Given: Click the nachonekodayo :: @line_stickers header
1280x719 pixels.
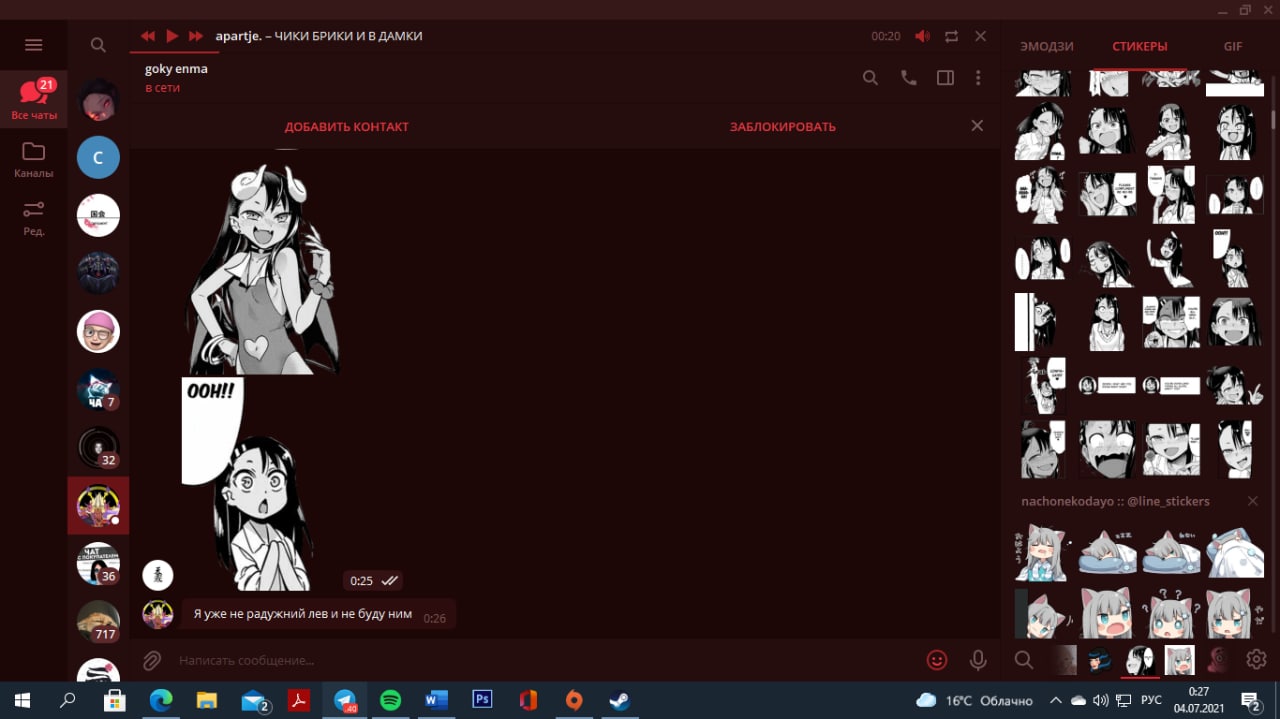Looking at the screenshot, I should coord(1115,501).
